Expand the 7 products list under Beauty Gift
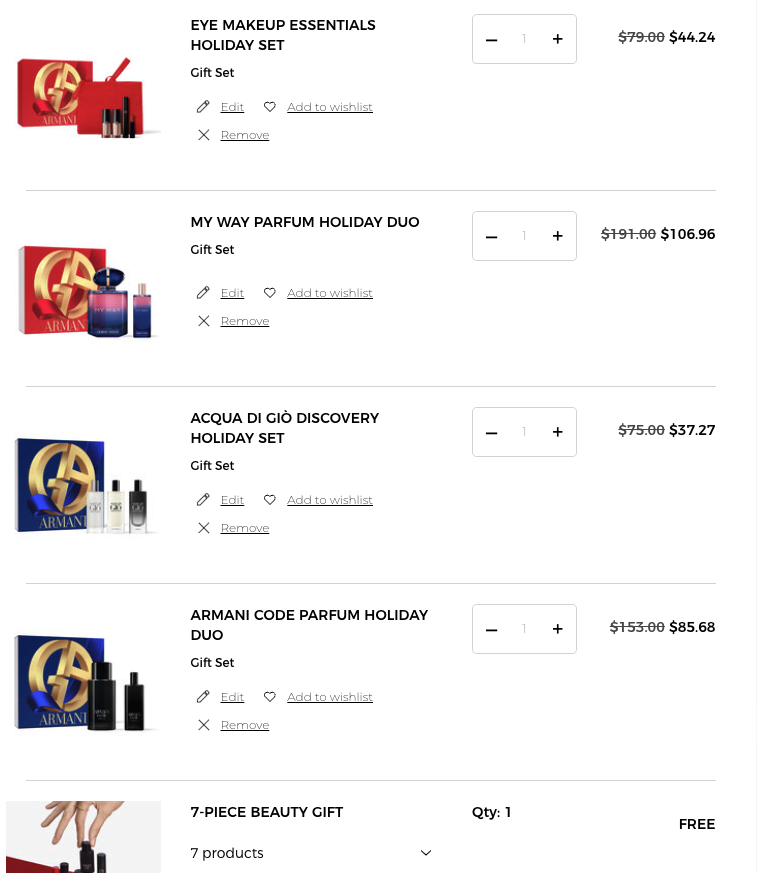 point(425,852)
